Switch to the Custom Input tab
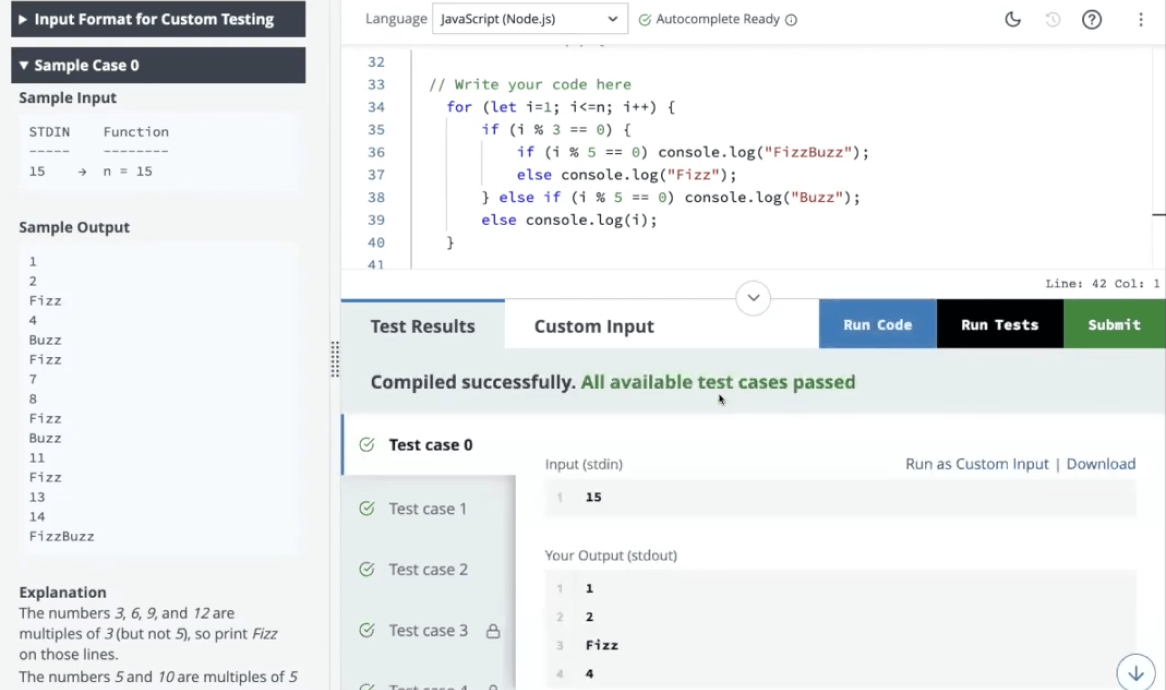This screenshot has height=690, width=1166. (x=594, y=326)
